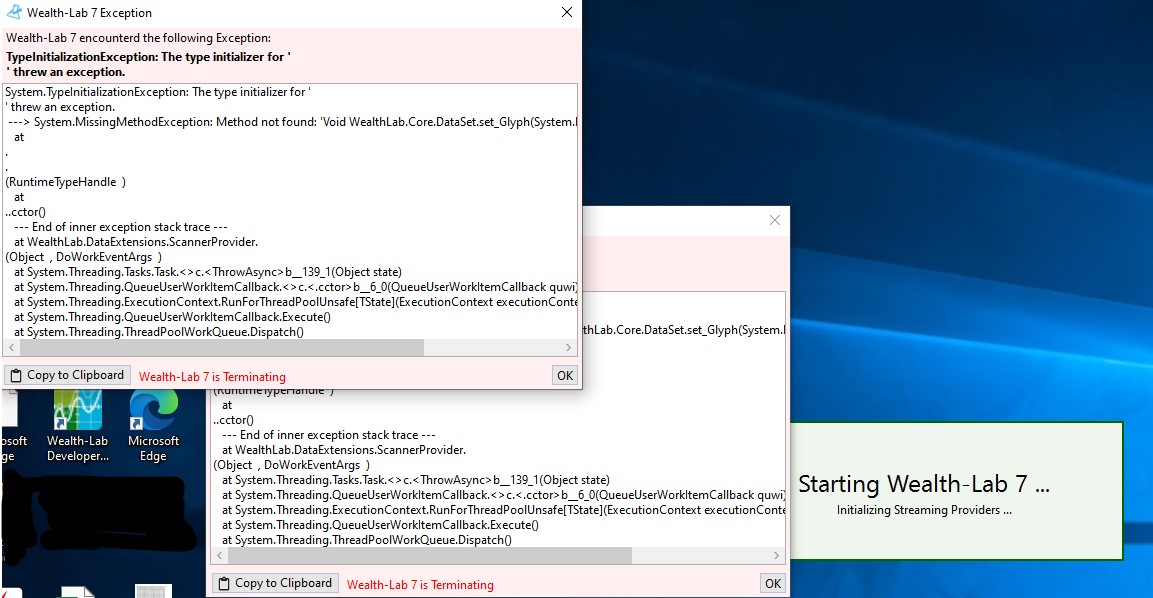The width and height of the screenshot is (1153, 598).
Task: Click 'End of inner exception stack trace' in front dialog
Action: pyautogui.click(x=121, y=227)
